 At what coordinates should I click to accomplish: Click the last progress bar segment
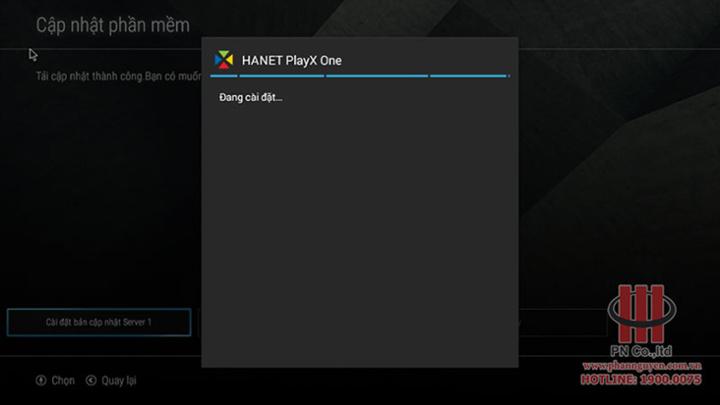pos(469,76)
